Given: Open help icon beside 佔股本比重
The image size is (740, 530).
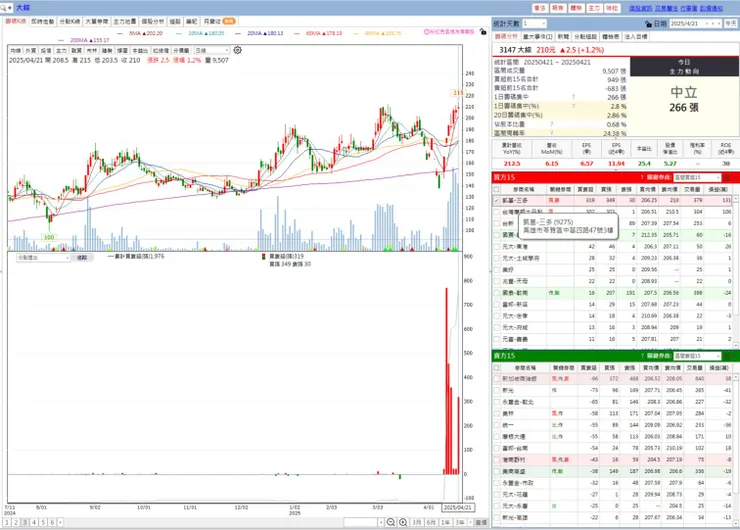Looking at the screenshot, I should pyautogui.click(x=551, y=124).
